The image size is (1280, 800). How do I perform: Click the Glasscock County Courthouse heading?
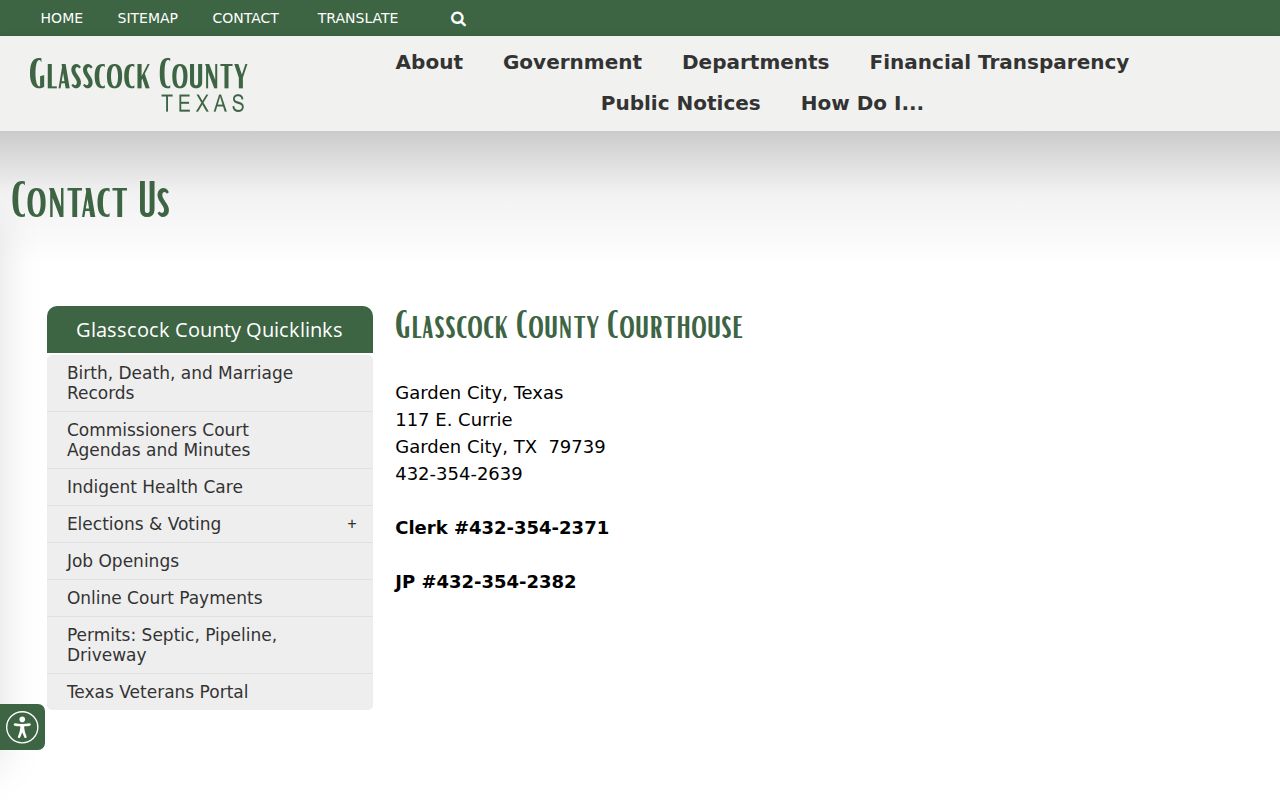coord(569,326)
